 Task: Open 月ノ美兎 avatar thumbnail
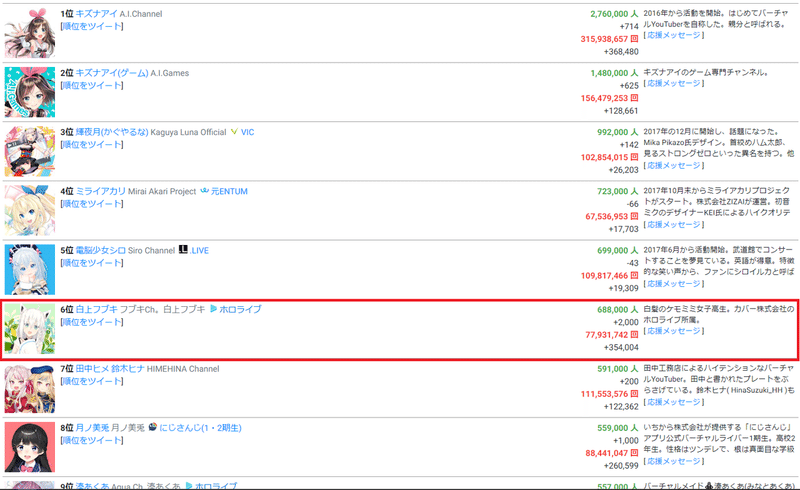[30, 447]
